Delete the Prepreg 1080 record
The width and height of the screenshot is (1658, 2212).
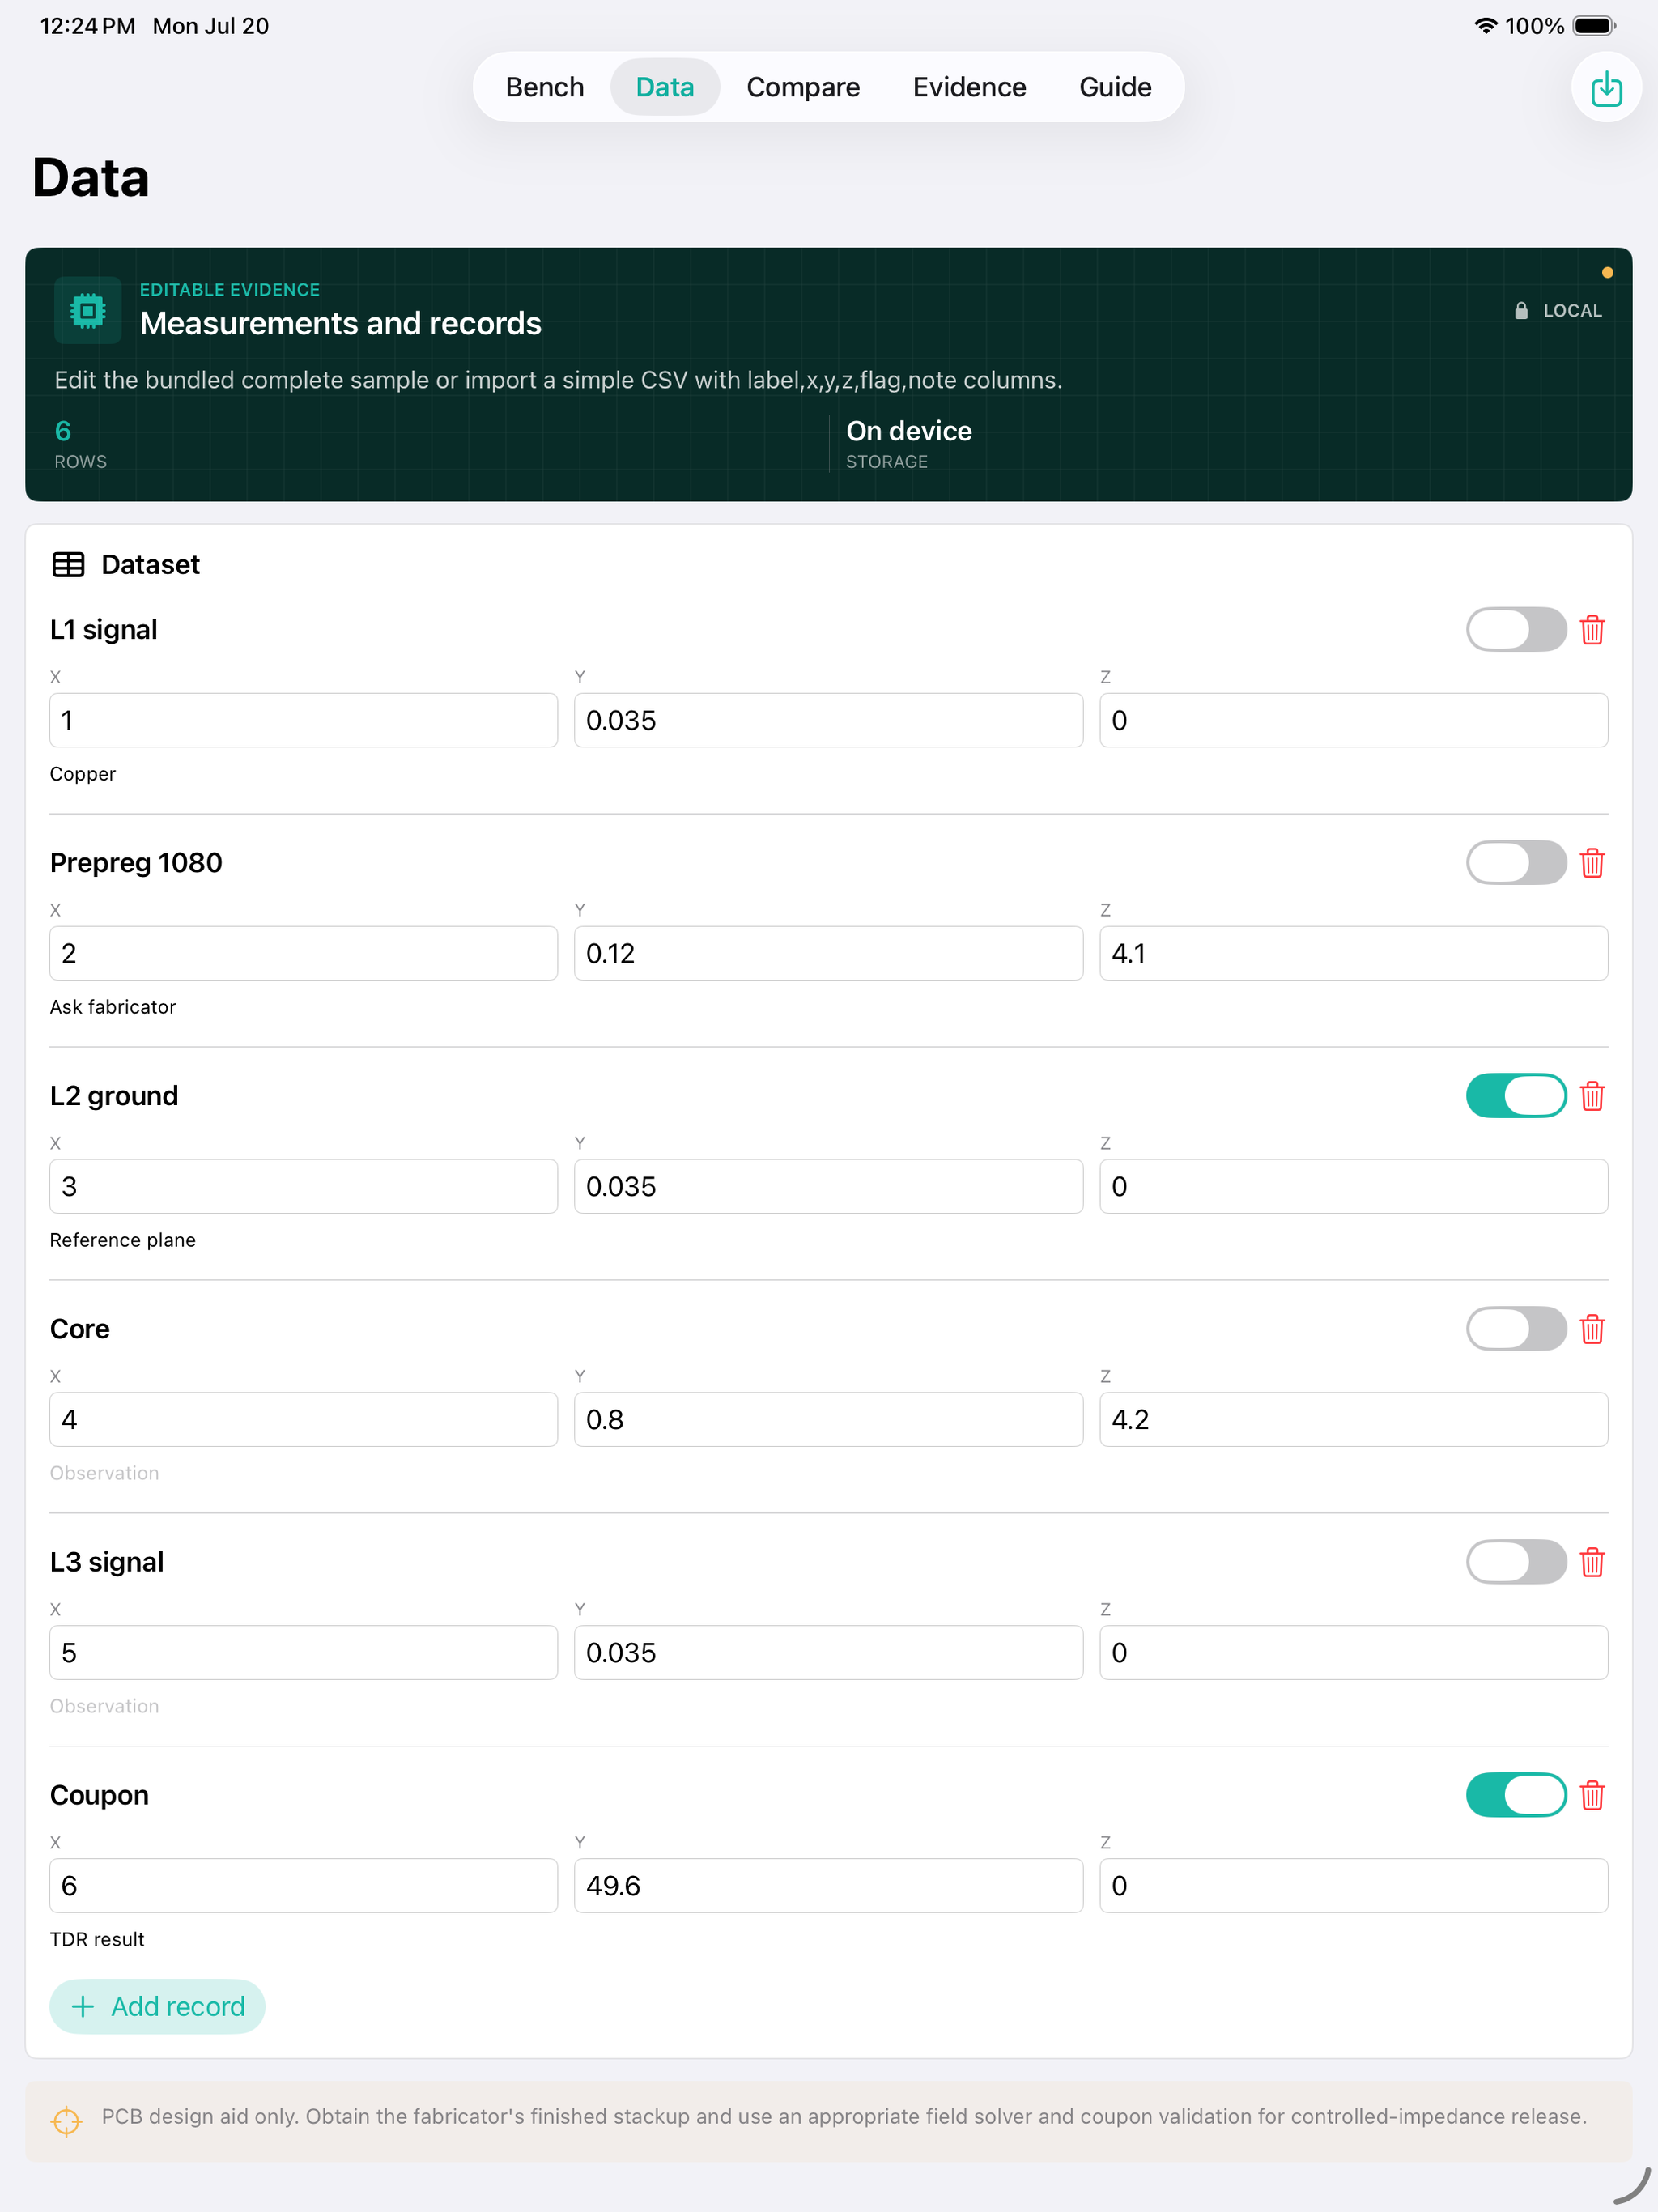click(x=1592, y=863)
